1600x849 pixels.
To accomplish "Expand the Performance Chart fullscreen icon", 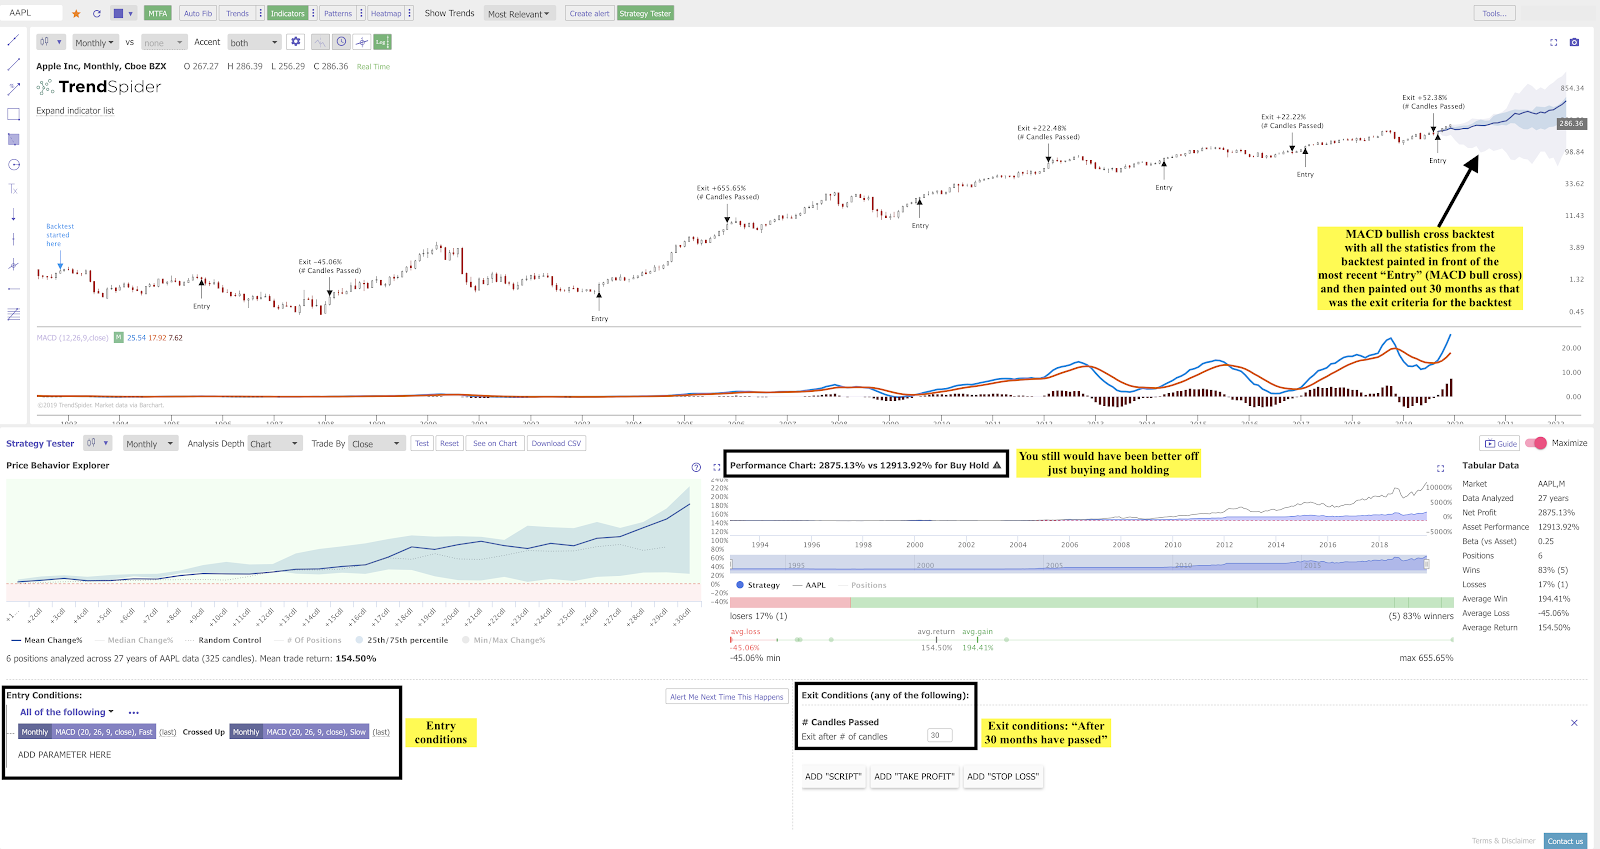I will coord(1440,468).
